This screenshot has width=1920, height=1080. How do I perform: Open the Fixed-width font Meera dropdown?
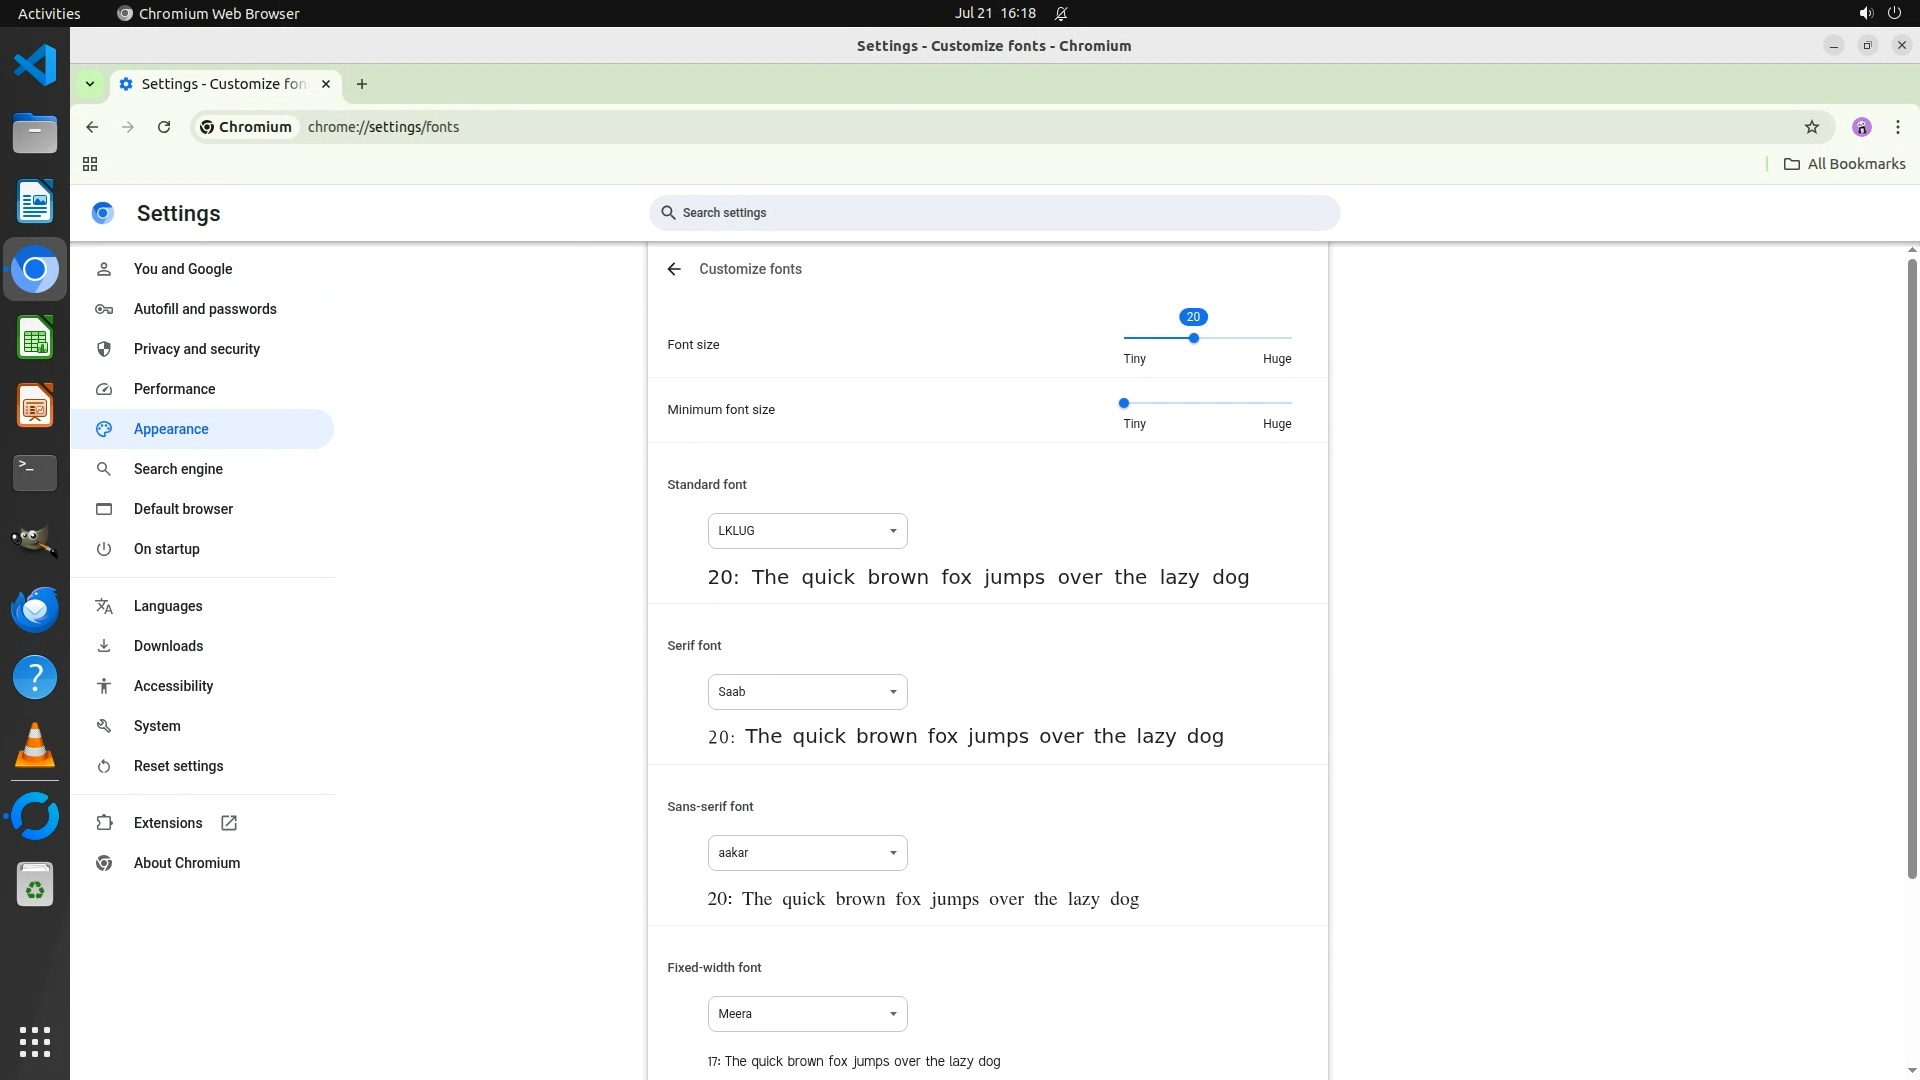pos(807,1014)
